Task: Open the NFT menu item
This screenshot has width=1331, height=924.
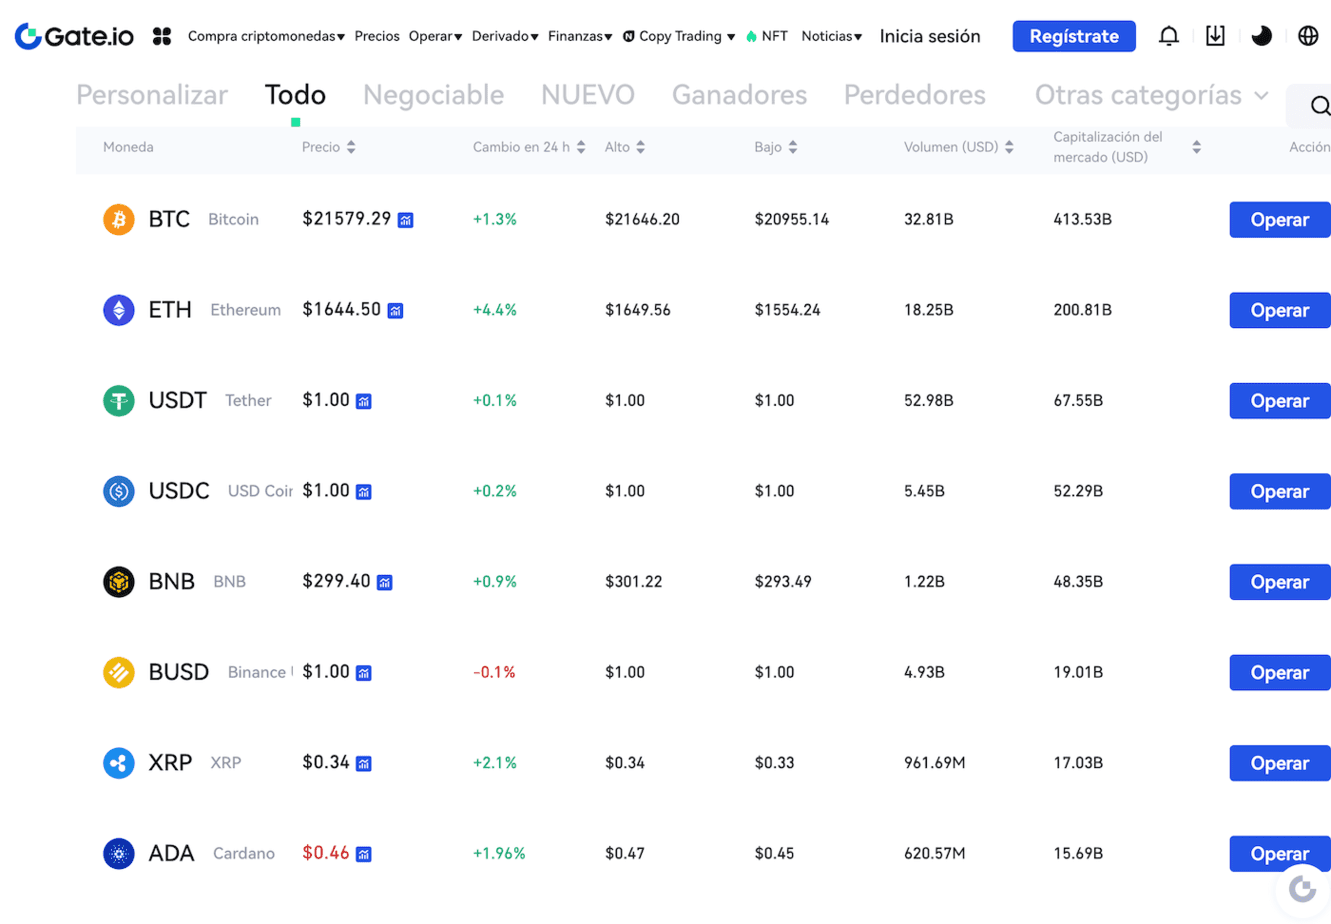Action: coord(767,36)
